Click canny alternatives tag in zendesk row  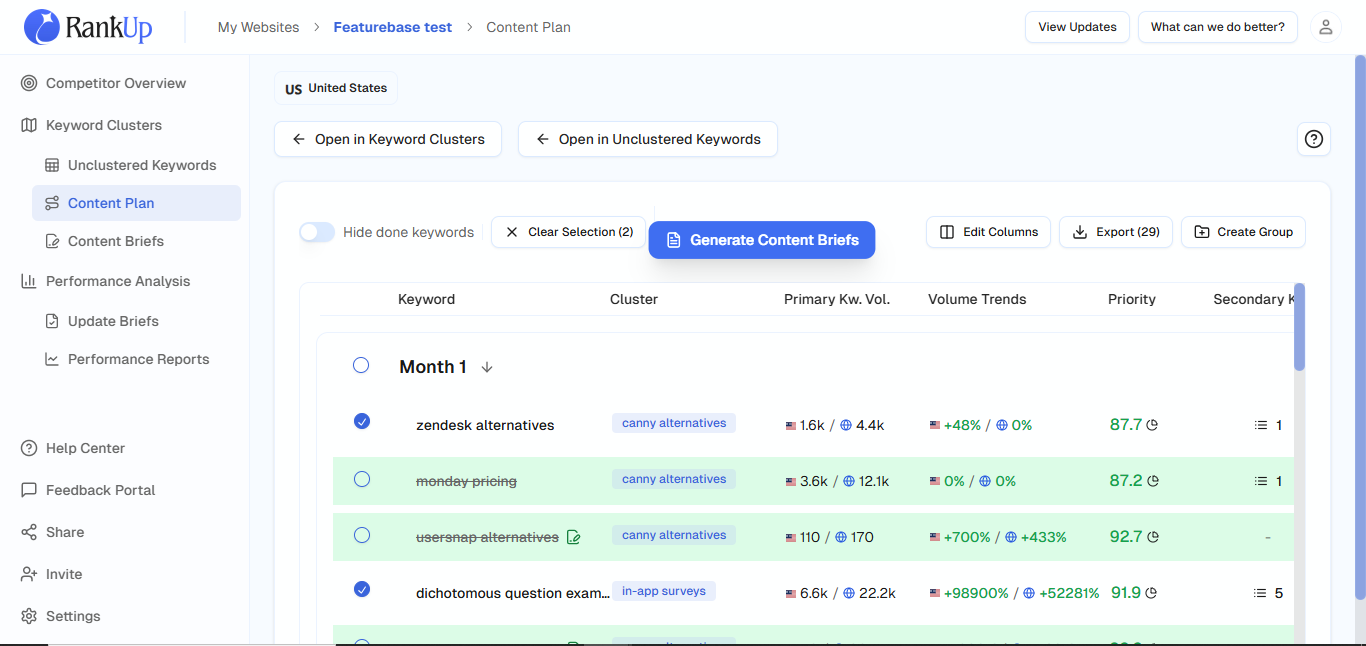coord(674,423)
